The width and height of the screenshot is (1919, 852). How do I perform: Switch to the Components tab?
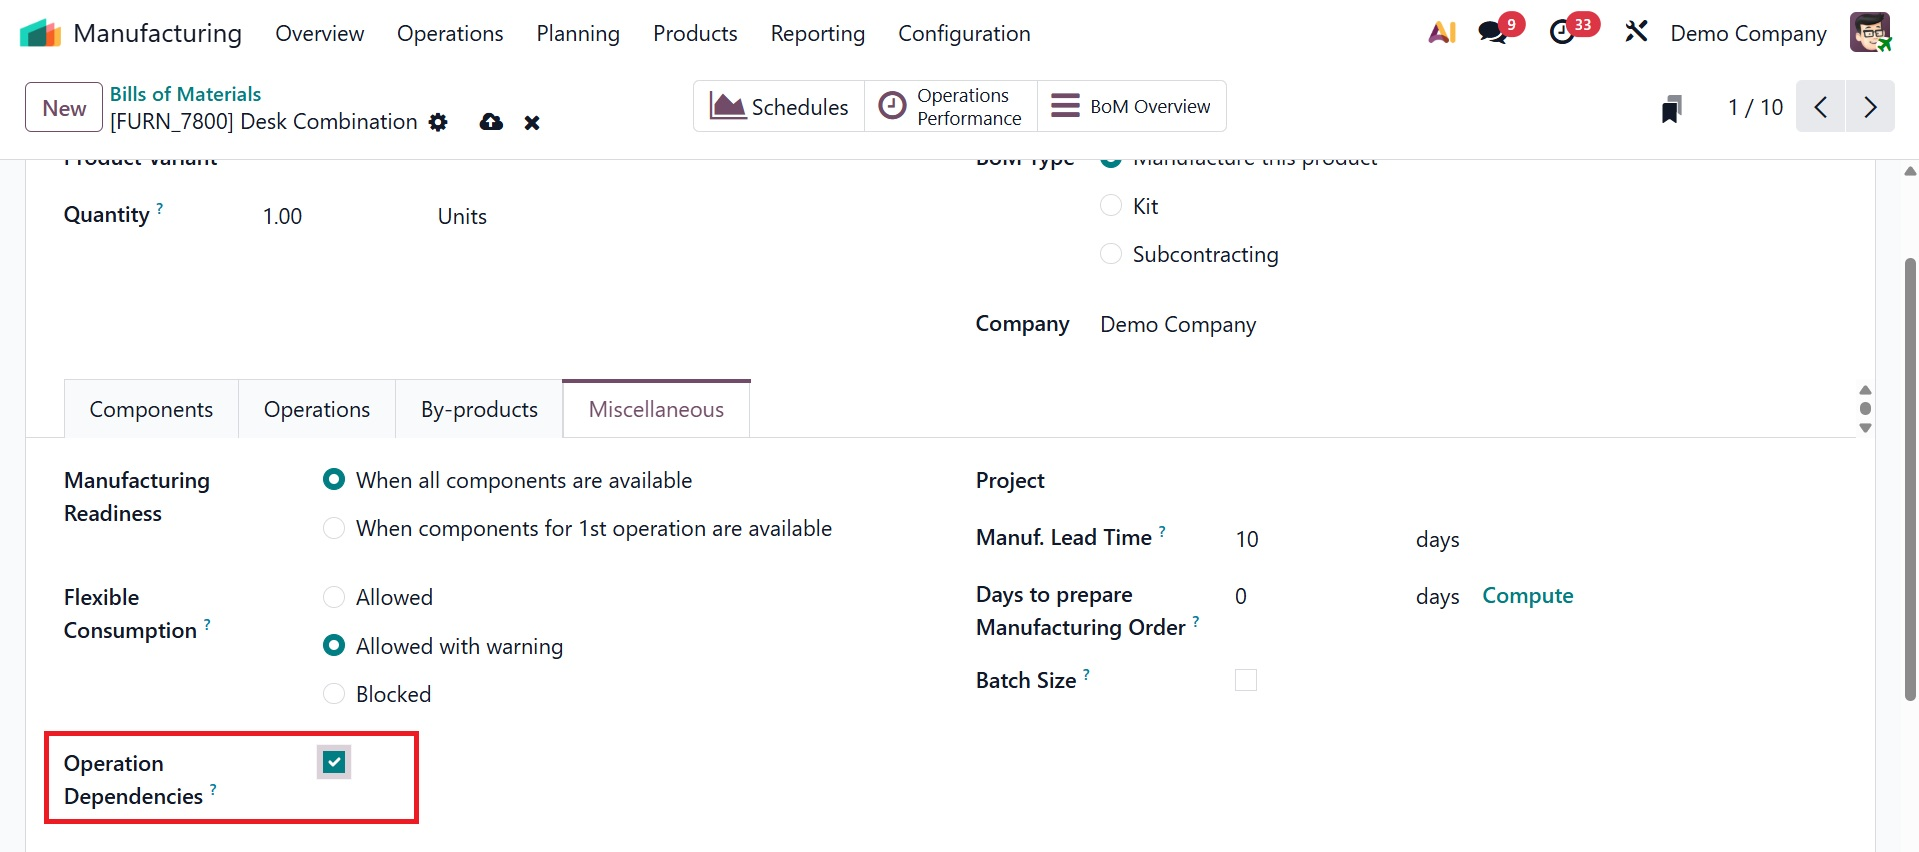point(151,410)
